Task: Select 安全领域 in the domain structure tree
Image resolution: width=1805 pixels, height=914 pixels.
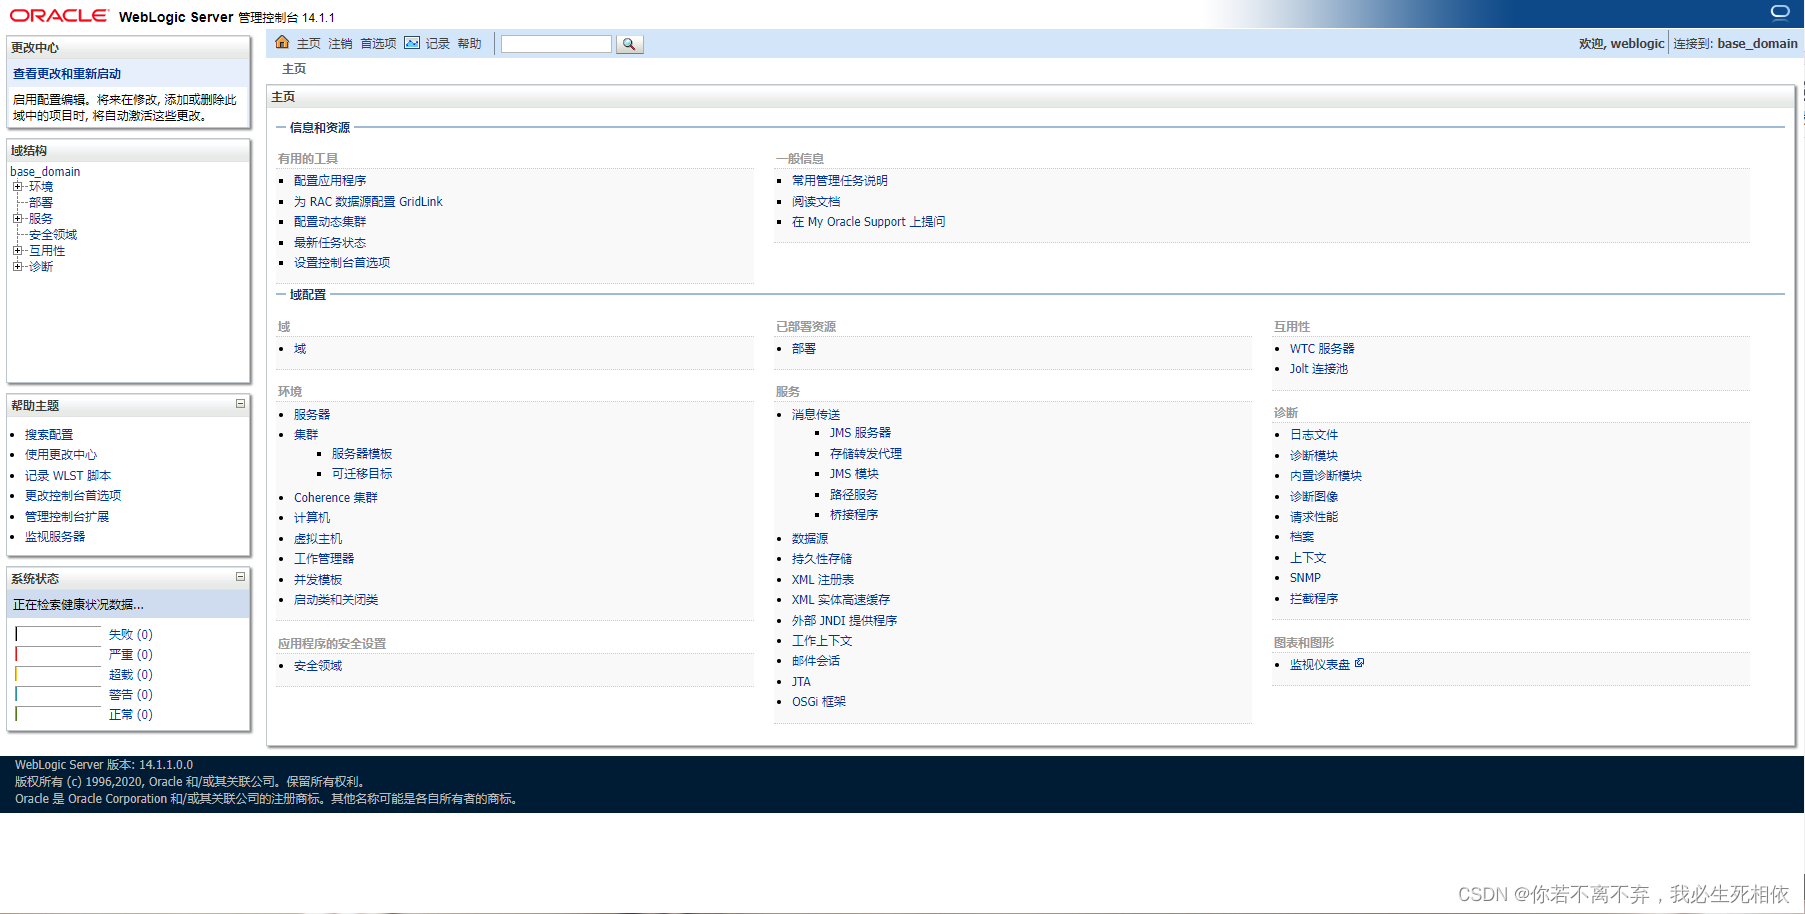Action: pyautogui.click(x=53, y=235)
